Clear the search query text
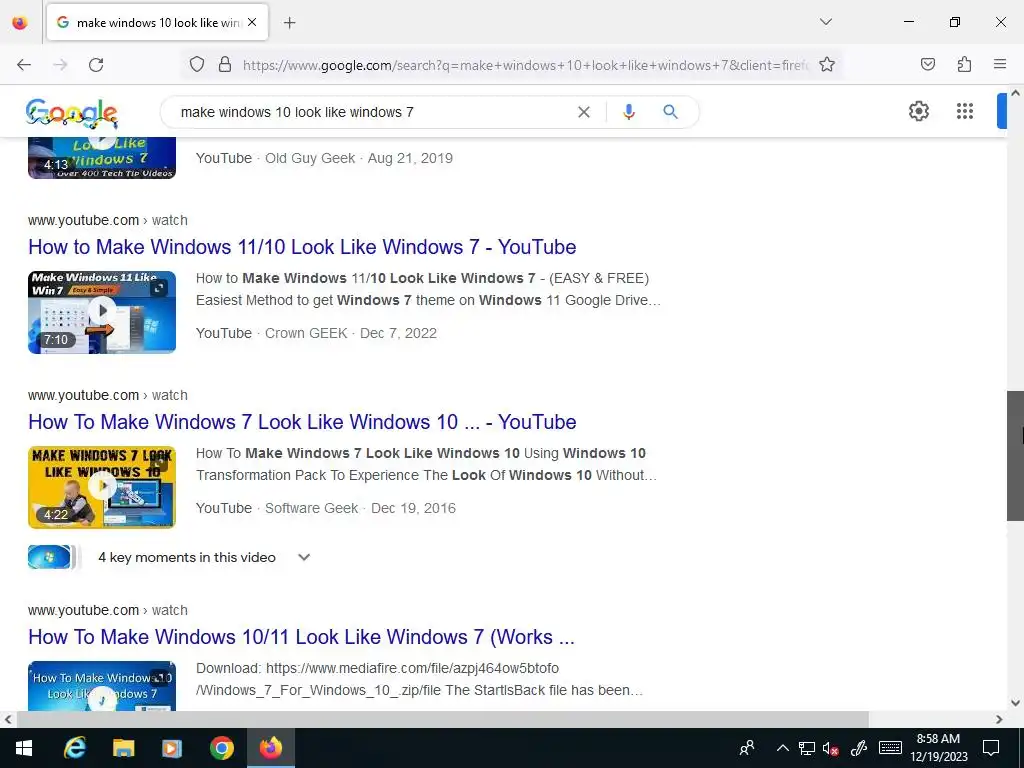Image resolution: width=1024 pixels, height=768 pixels. 584,112
